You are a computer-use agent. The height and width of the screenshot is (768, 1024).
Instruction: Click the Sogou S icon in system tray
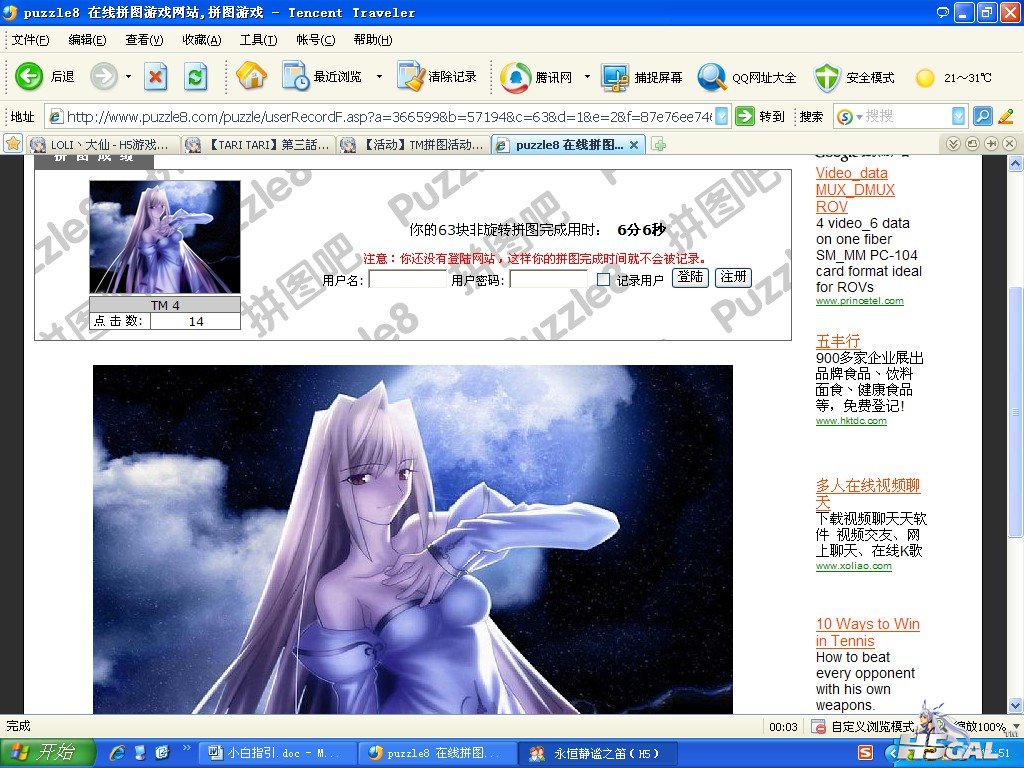[865, 753]
